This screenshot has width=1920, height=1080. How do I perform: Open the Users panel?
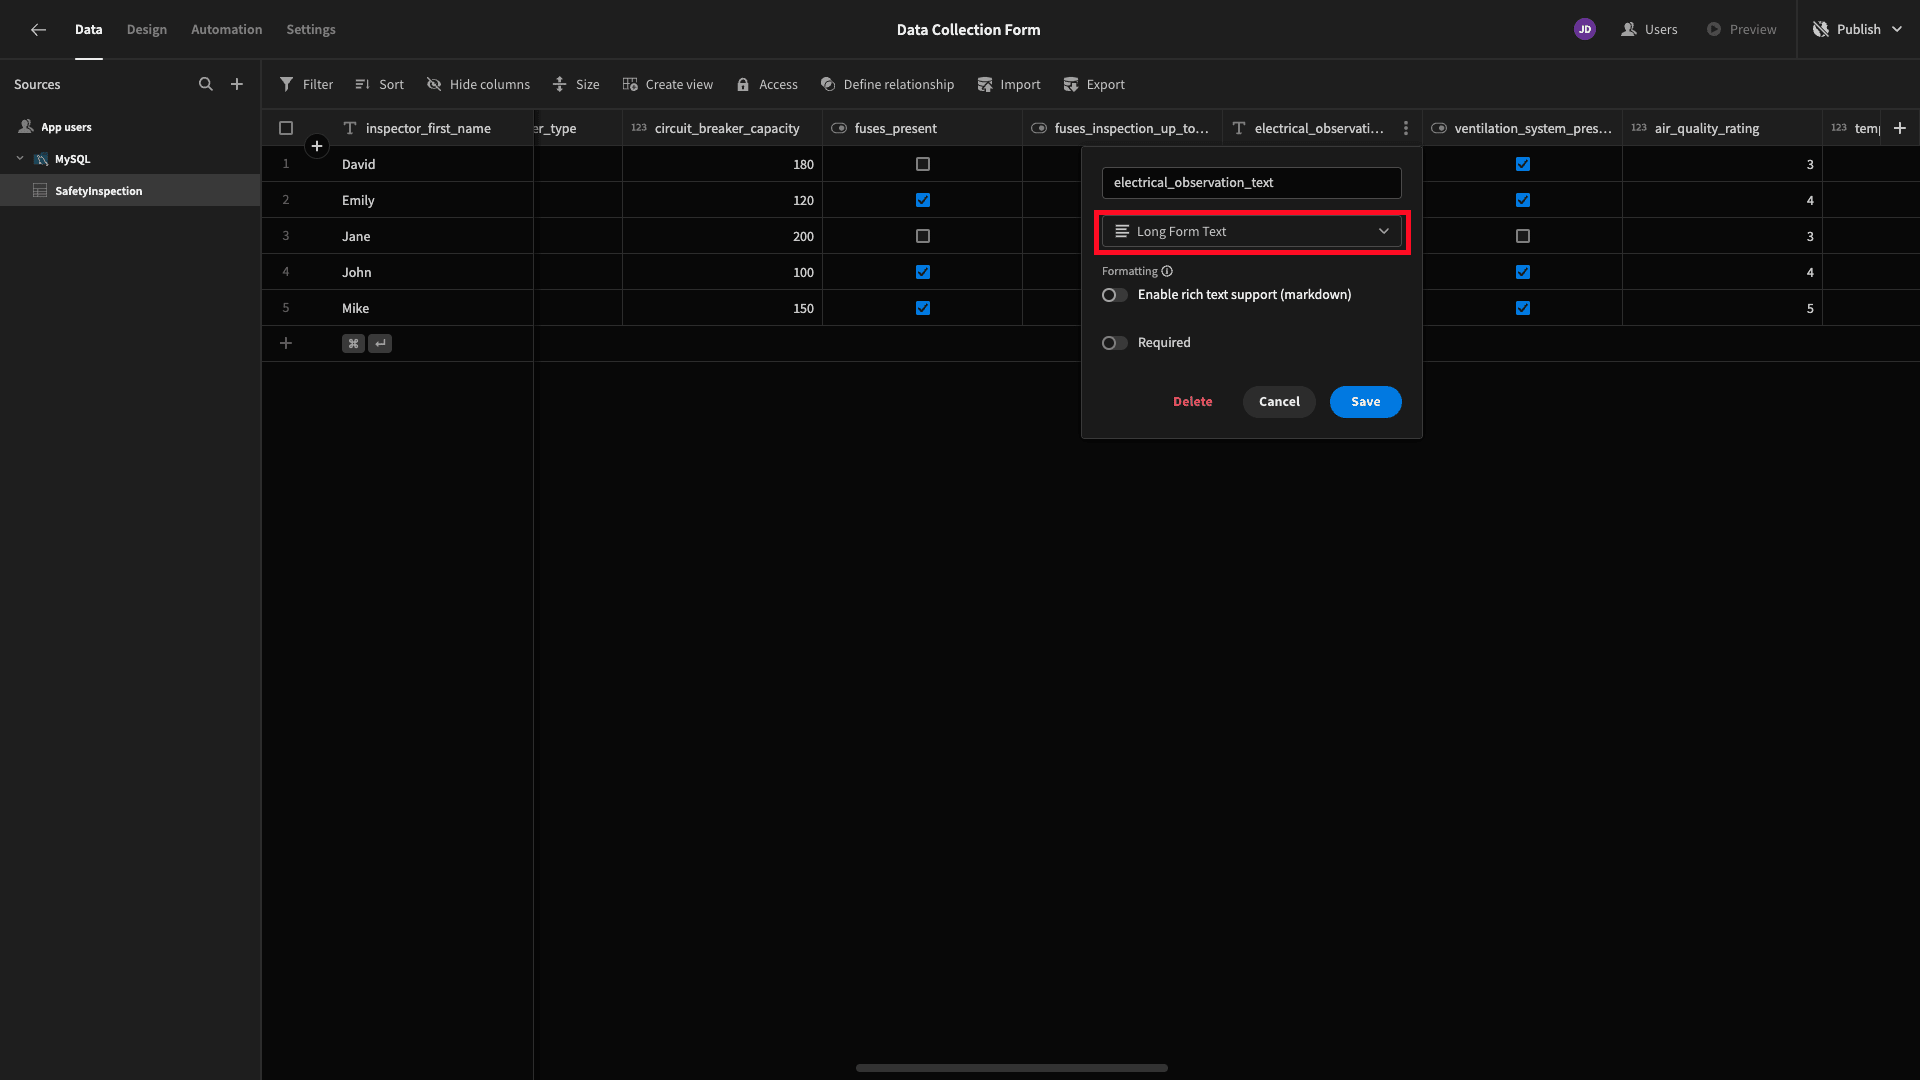pos(1650,30)
